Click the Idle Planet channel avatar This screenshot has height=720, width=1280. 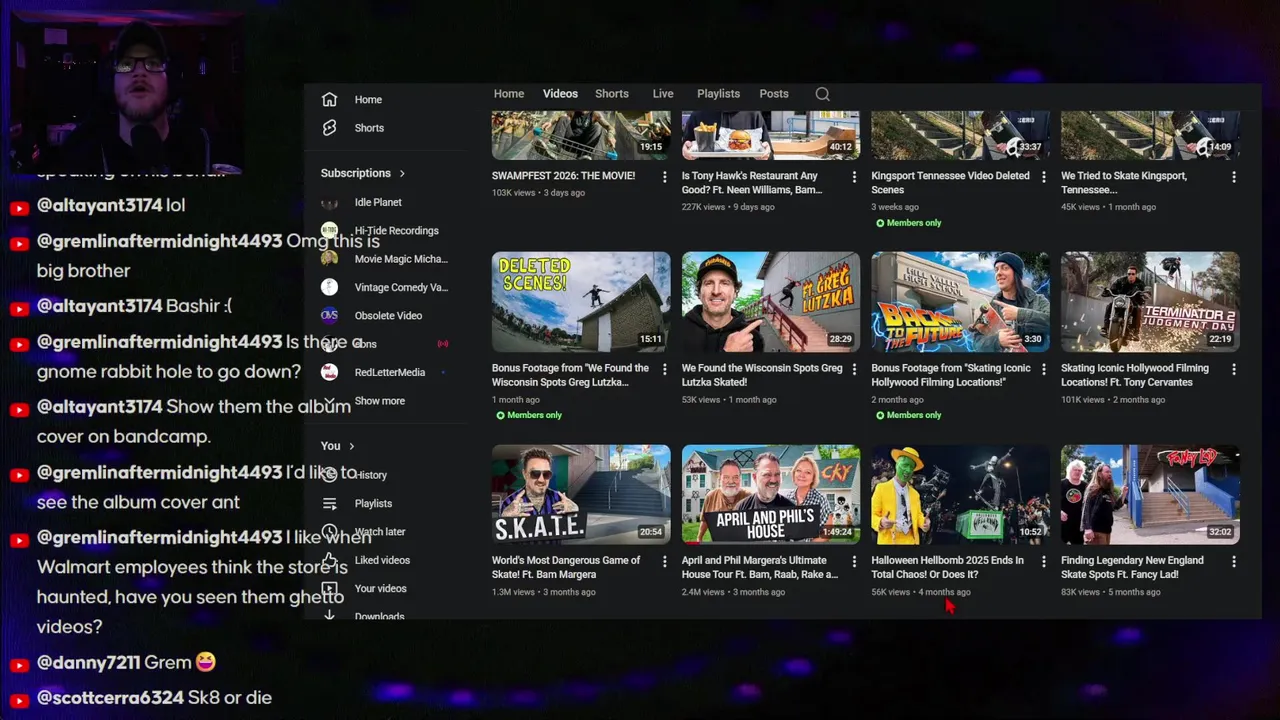(x=329, y=202)
